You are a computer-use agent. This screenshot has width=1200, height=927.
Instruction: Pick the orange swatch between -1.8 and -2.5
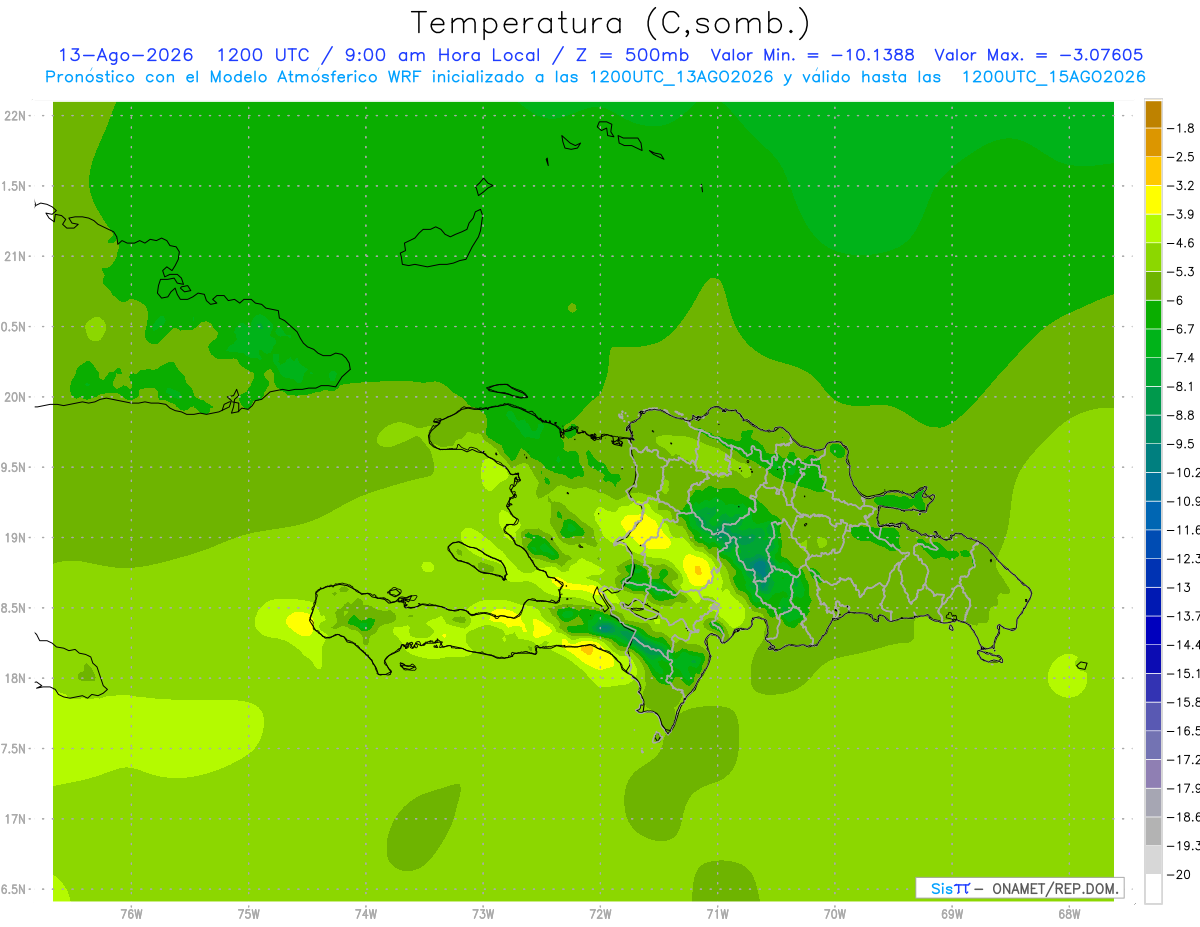1153,142
